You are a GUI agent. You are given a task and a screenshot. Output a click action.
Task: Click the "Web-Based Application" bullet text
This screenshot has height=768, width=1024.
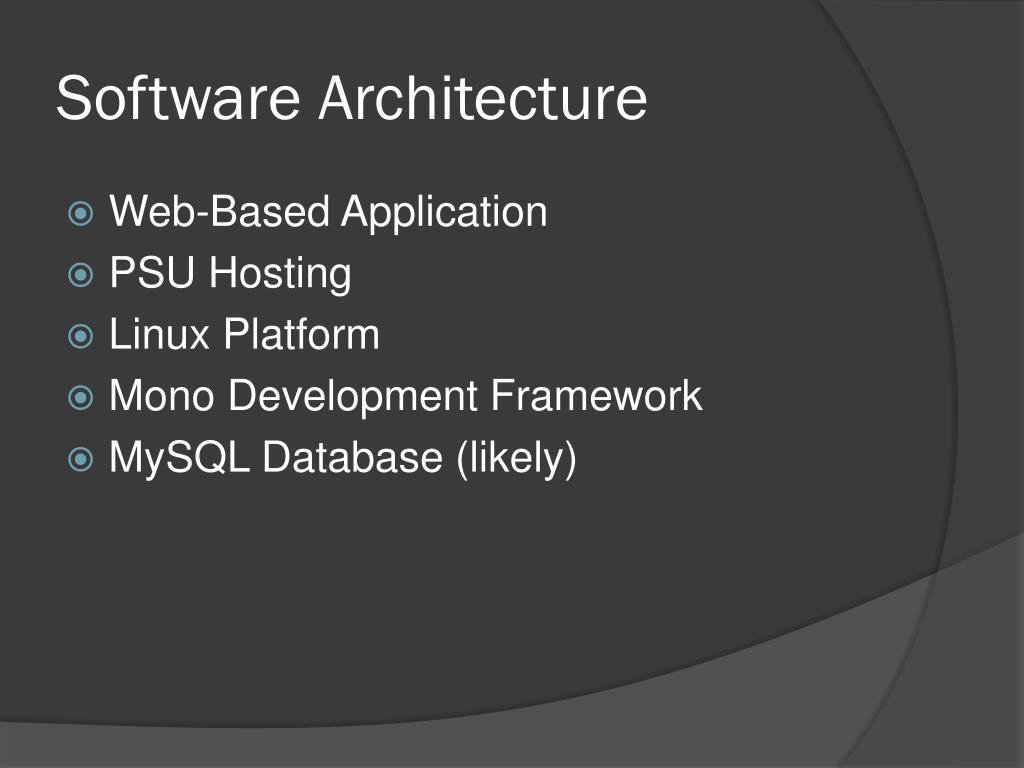(x=328, y=212)
